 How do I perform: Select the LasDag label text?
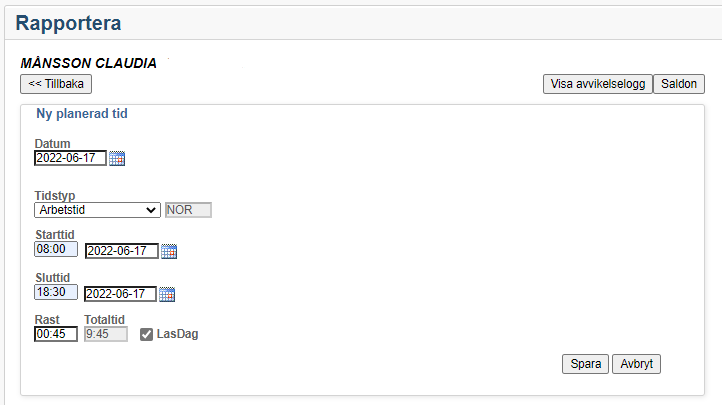click(177, 334)
